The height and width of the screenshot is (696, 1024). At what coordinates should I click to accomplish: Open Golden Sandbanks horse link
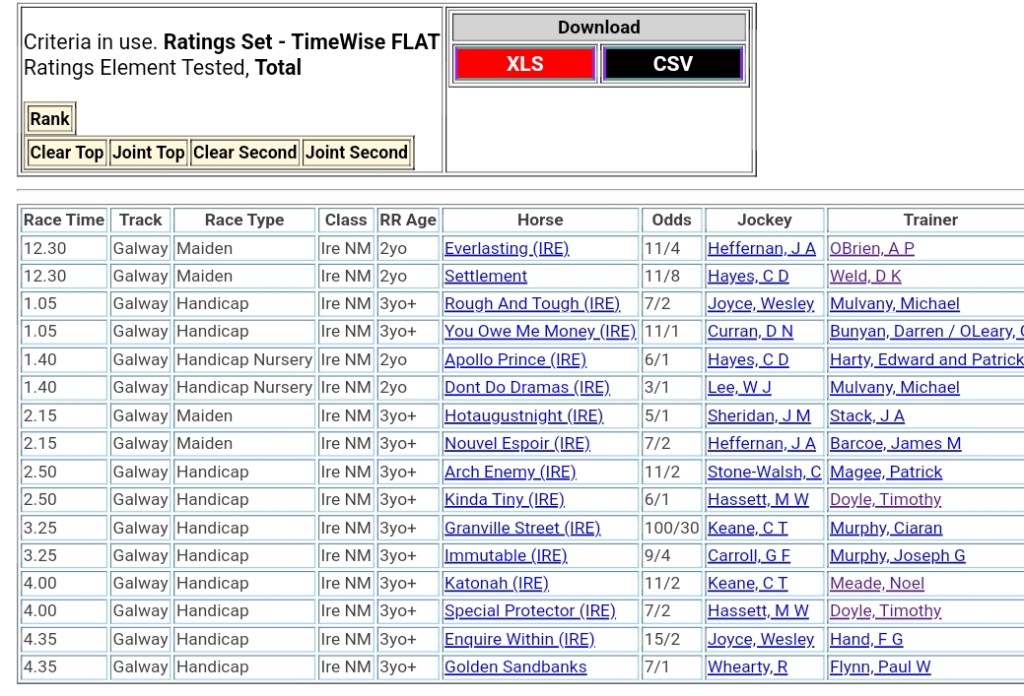coord(515,667)
